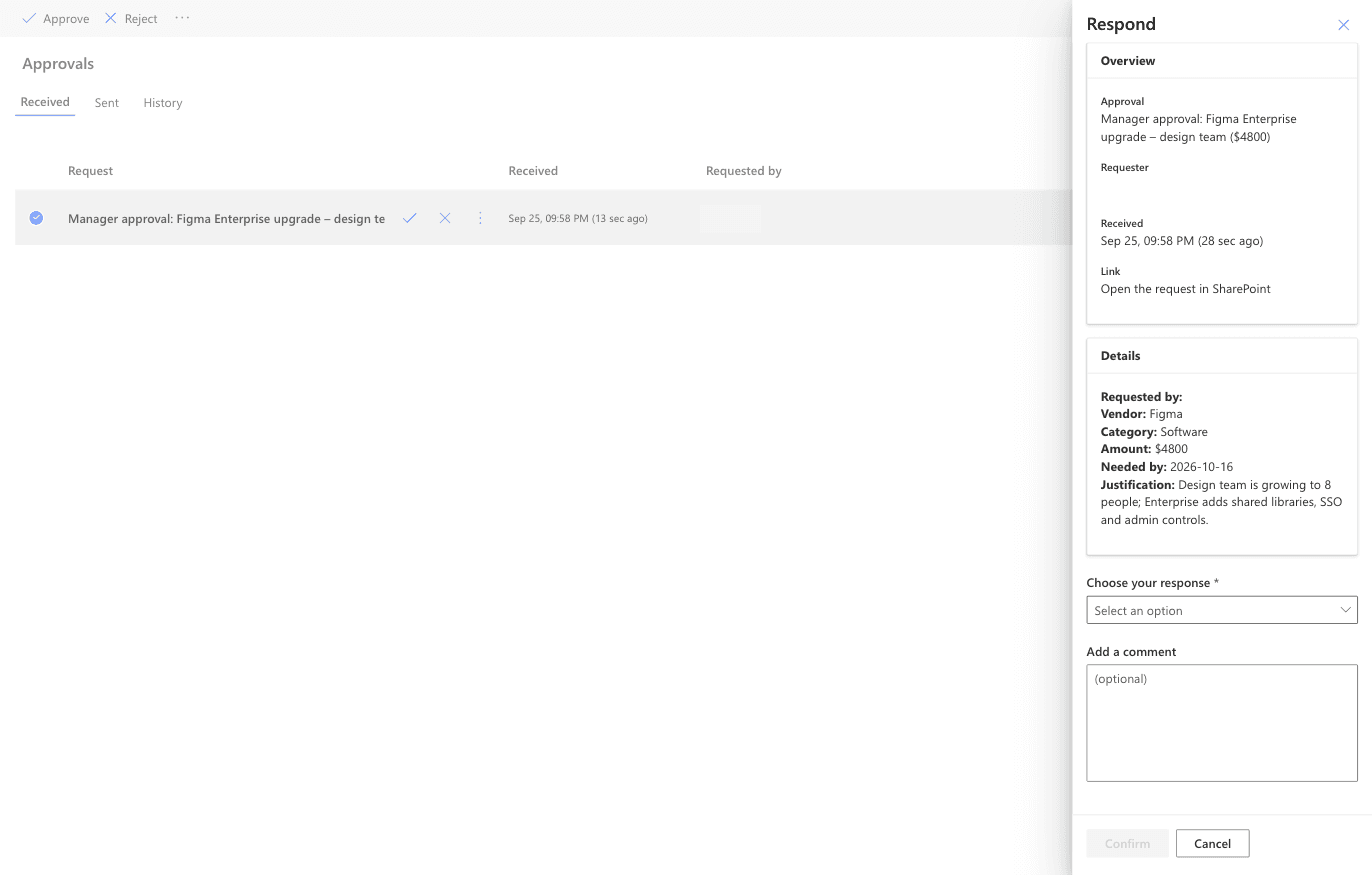Click the Details section header
Viewport: 1372px width, 875px height.
(1222, 356)
